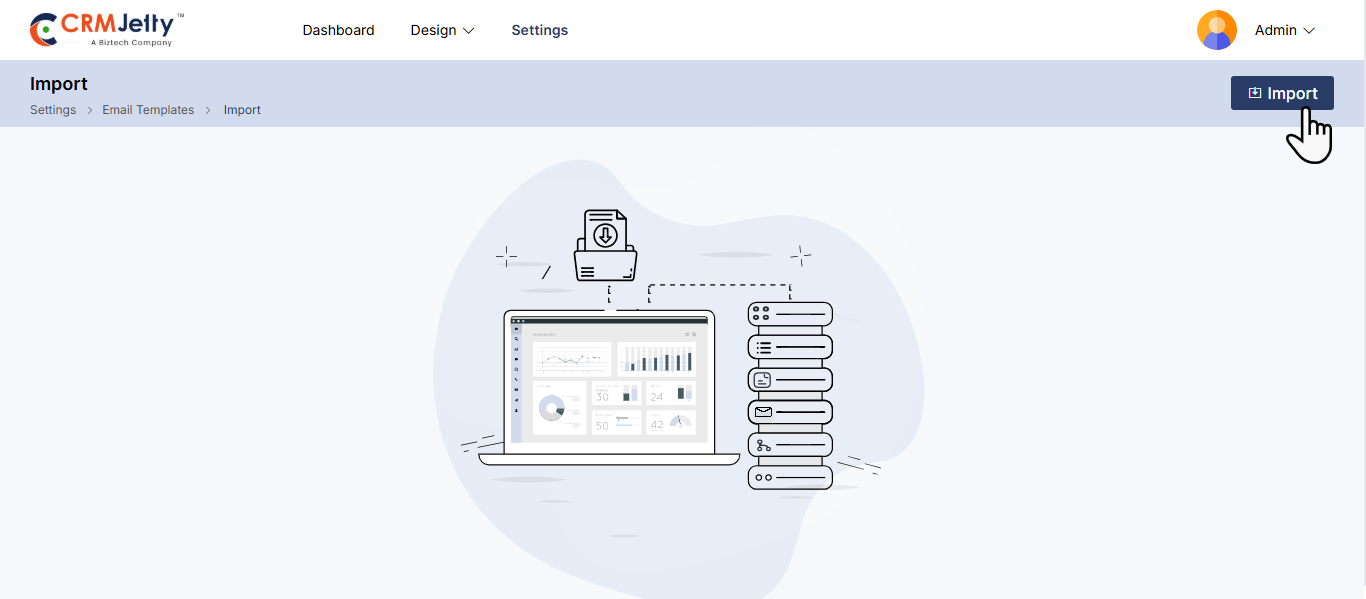The width and height of the screenshot is (1366, 599).
Task: Click the Admin username label
Action: point(1275,30)
